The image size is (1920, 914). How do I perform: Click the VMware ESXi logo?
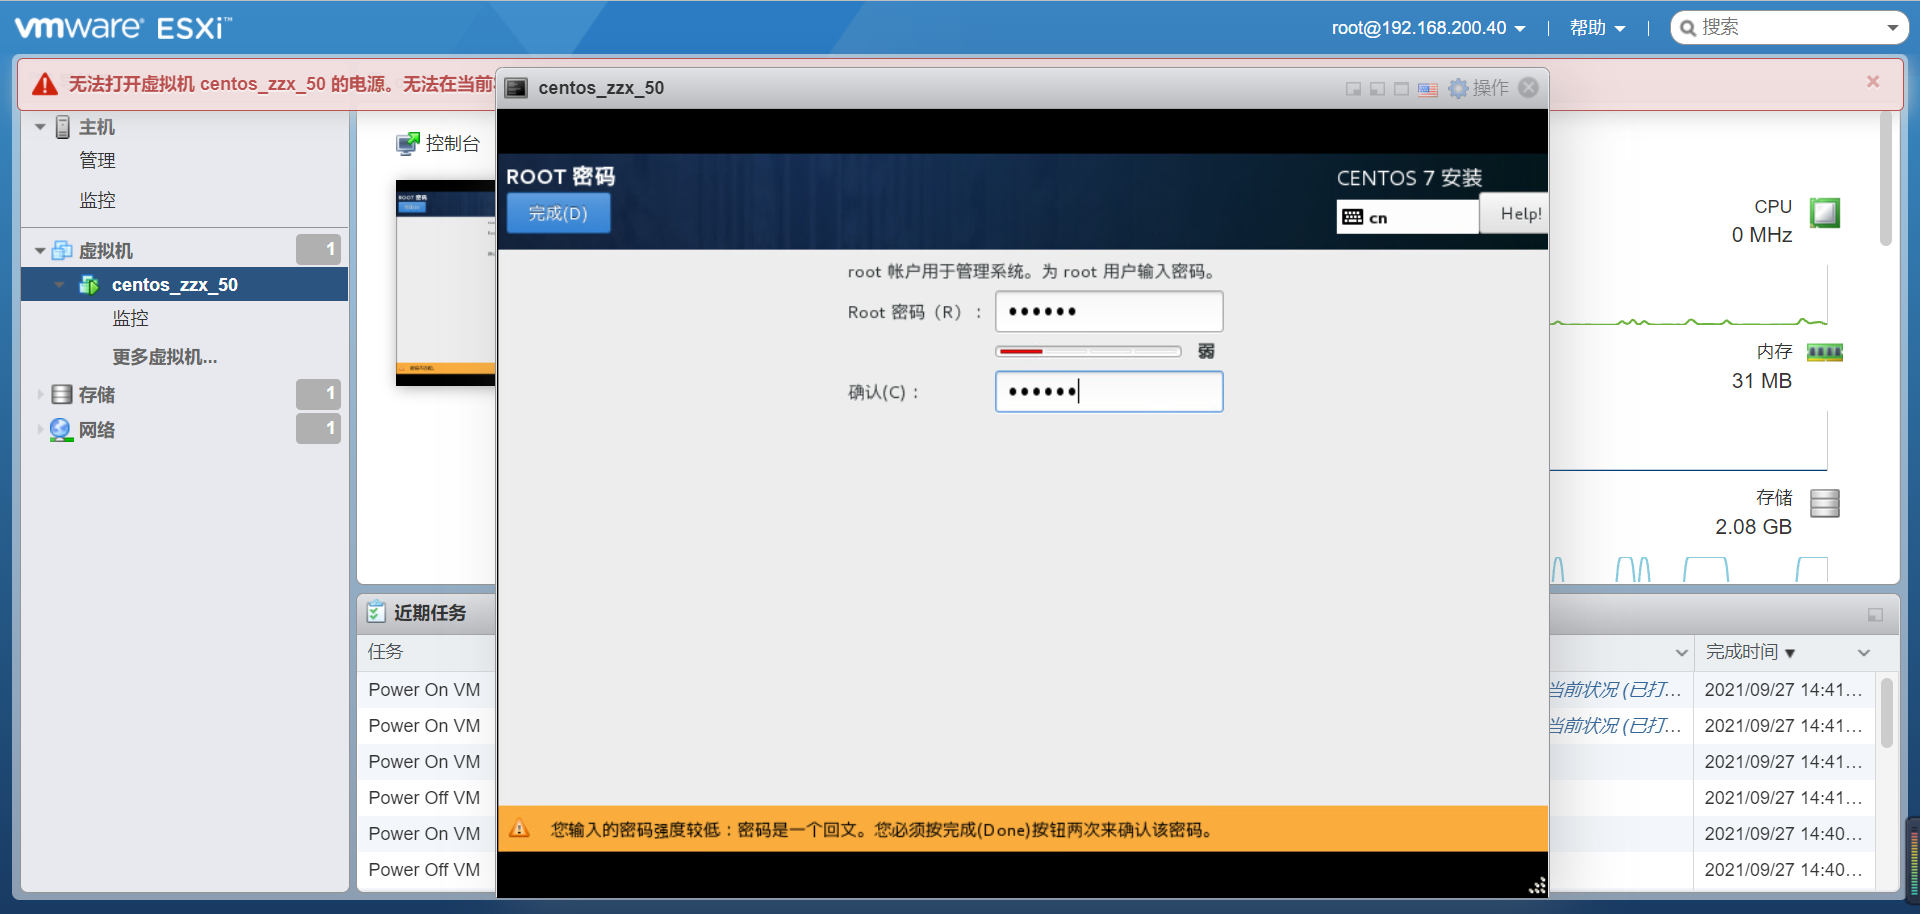[x=123, y=27]
